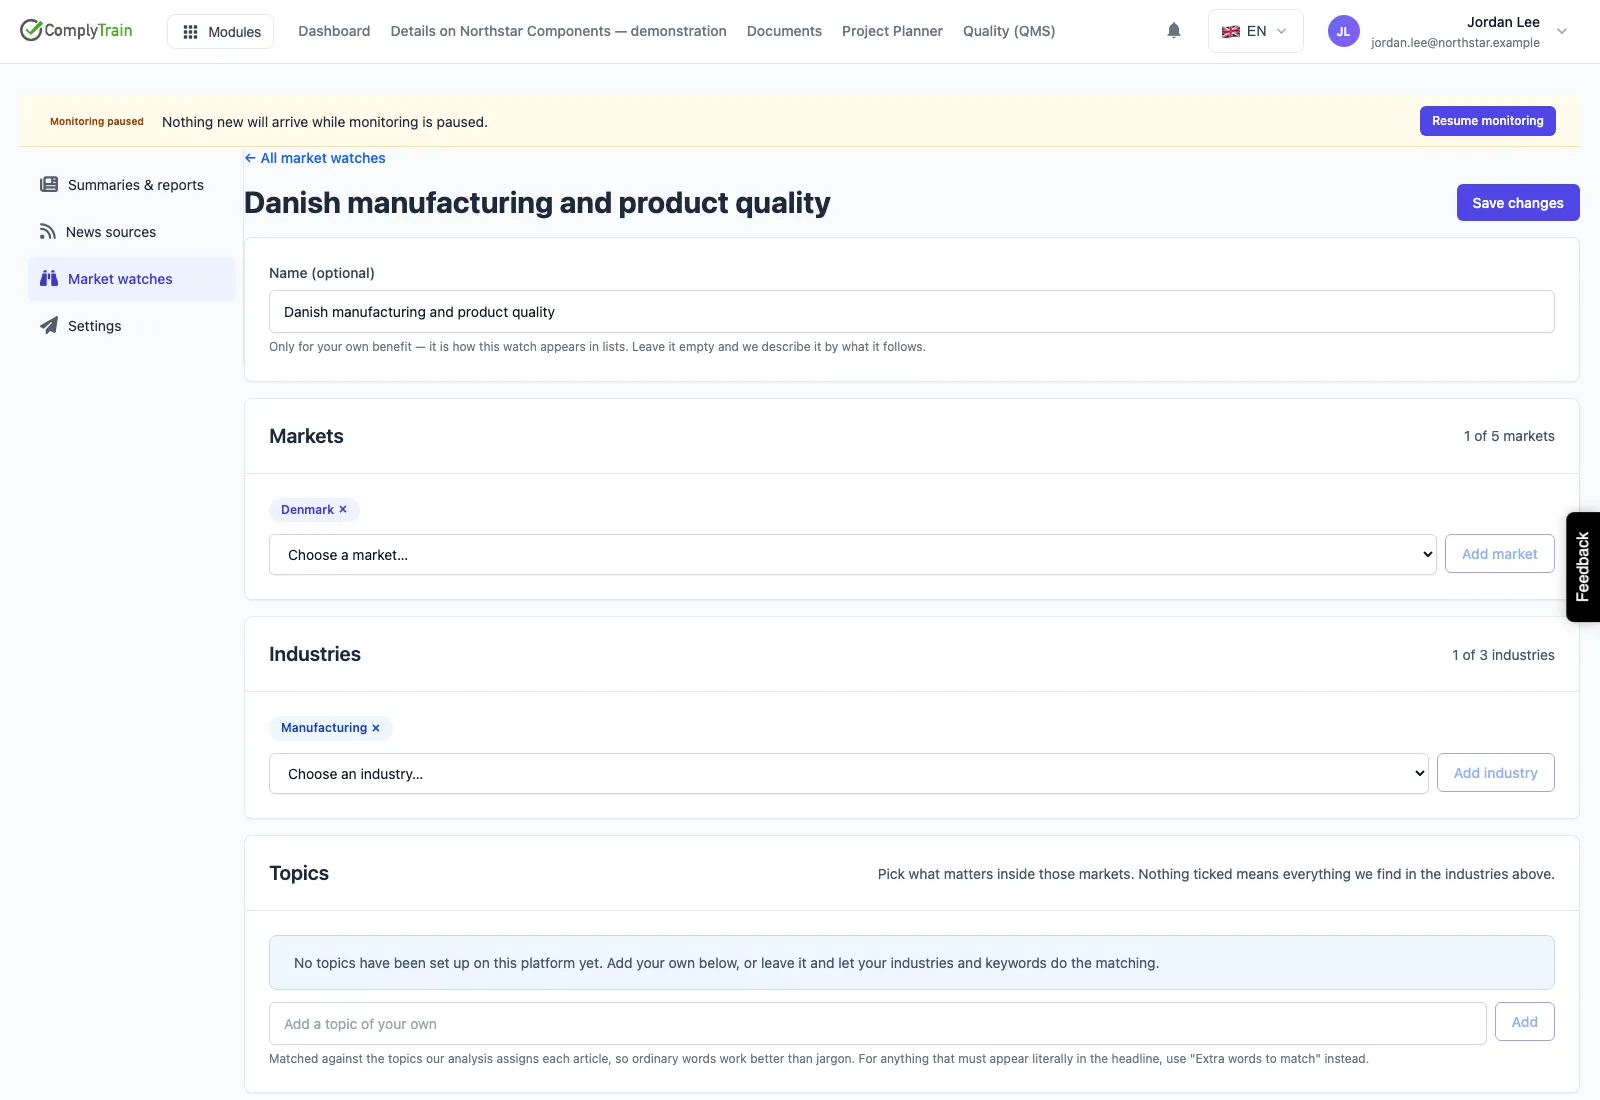Image resolution: width=1600 pixels, height=1100 pixels.
Task: Click the Market watches binoculars icon
Action: pyautogui.click(x=48, y=278)
